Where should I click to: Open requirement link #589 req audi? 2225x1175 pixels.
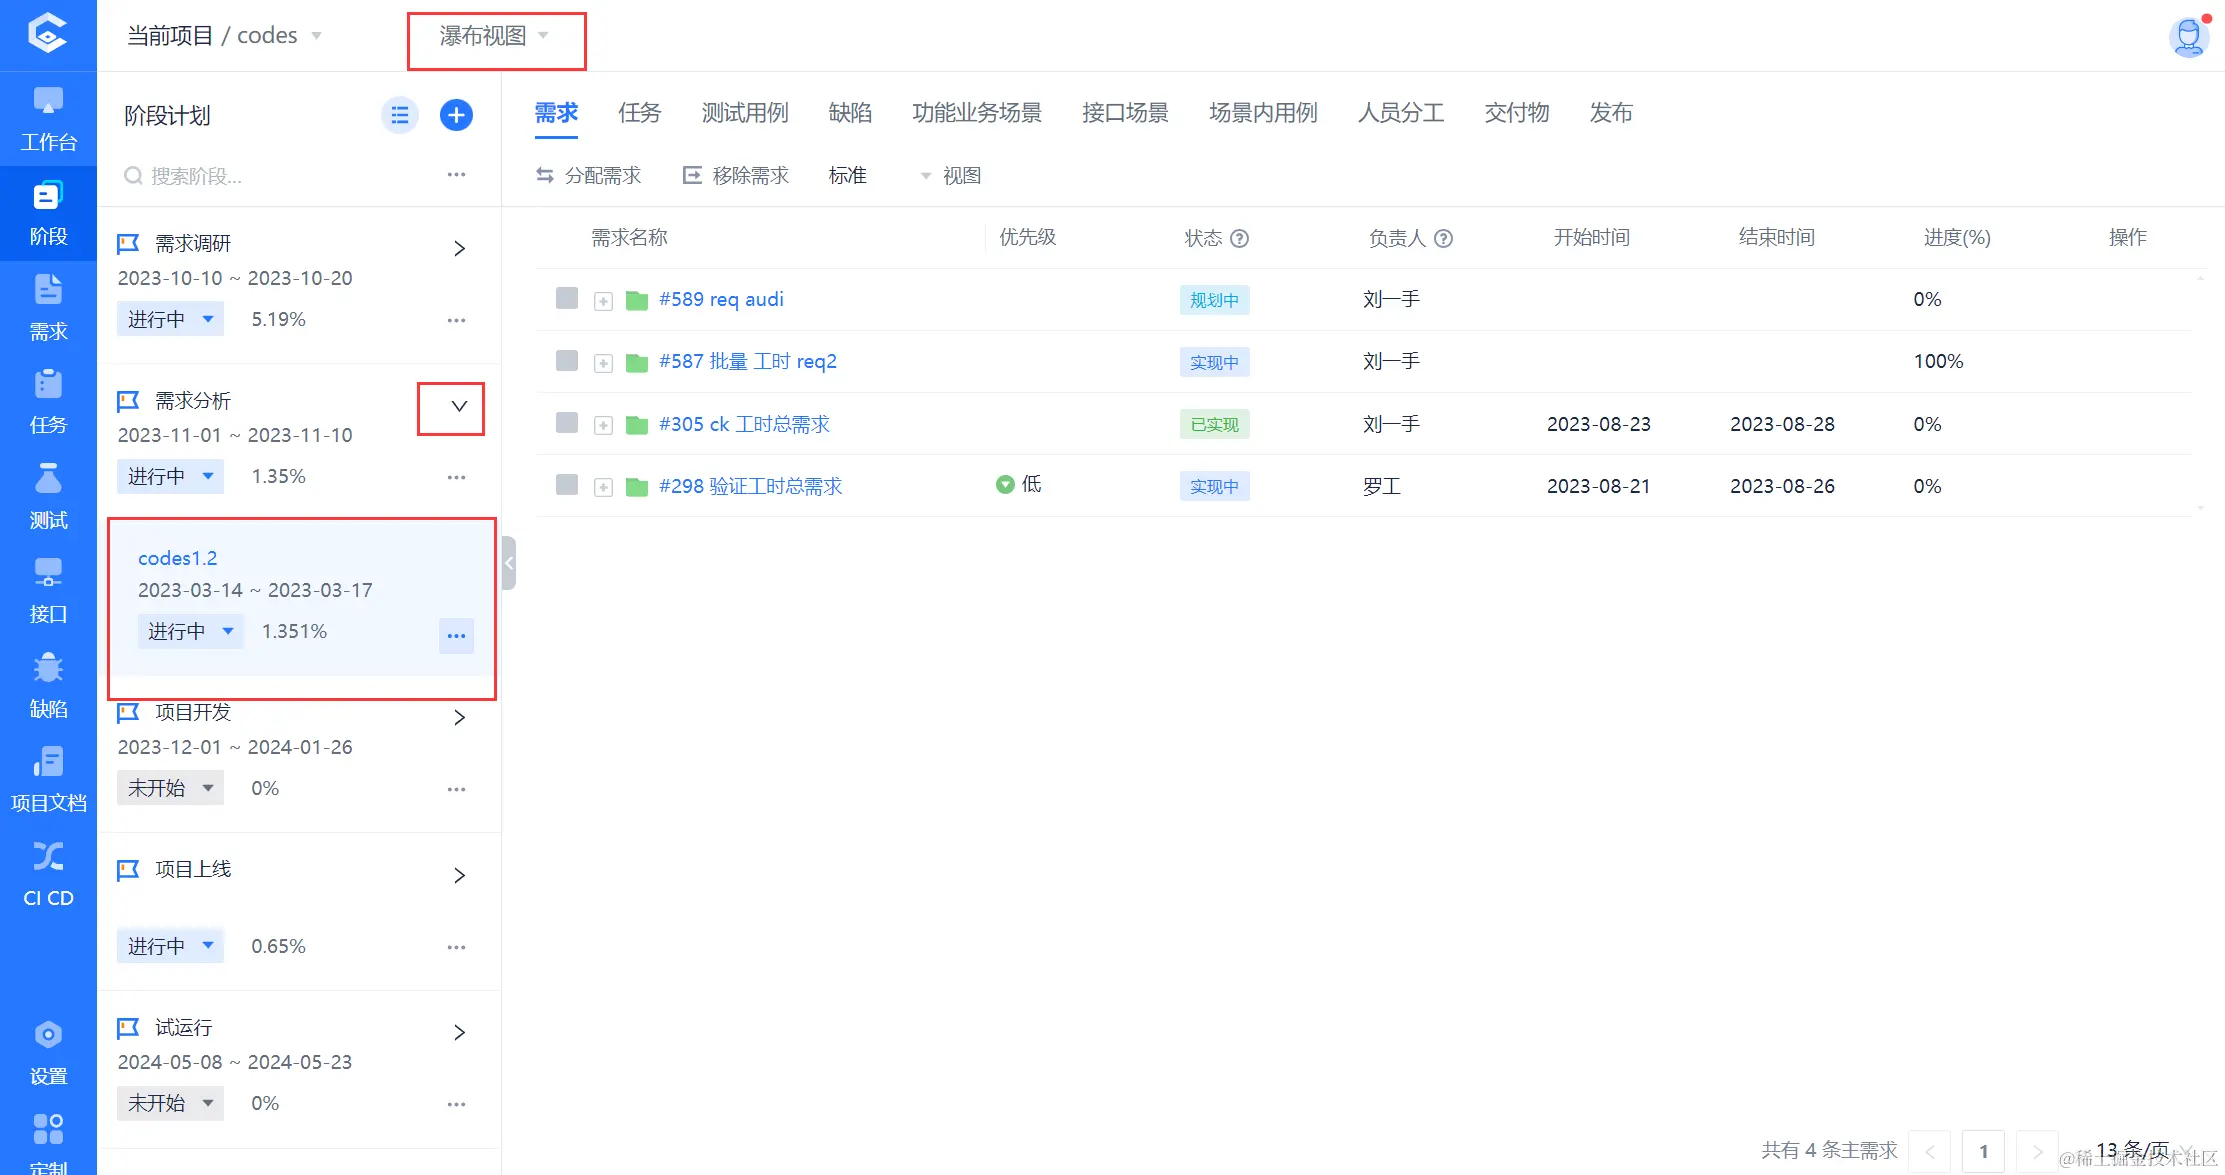[721, 299]
